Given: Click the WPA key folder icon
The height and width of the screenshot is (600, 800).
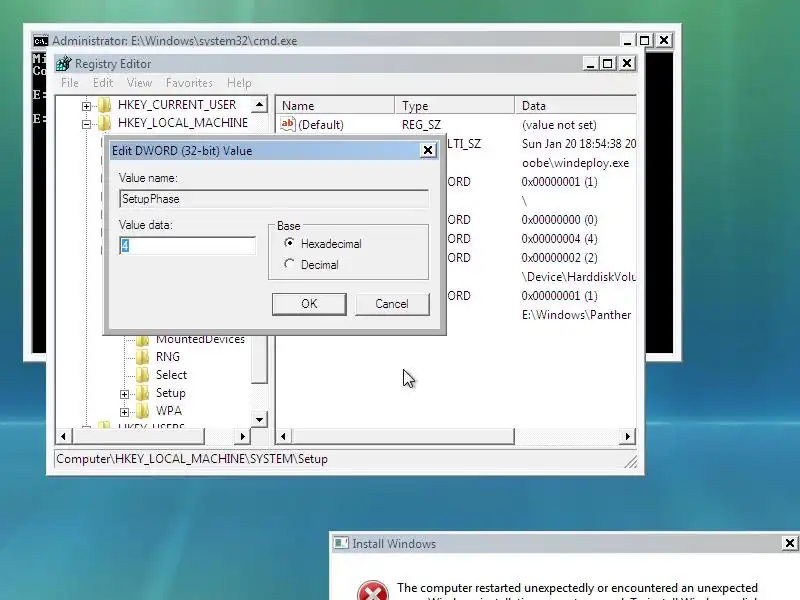Looking at the screenshot, I should (x=143, y=411).
